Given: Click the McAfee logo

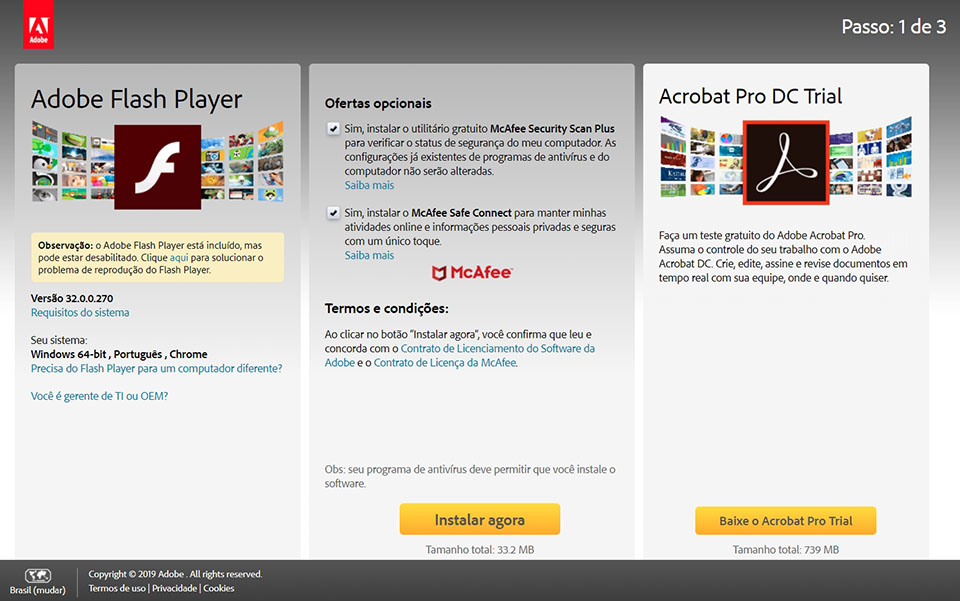Looking at the screenshot, I should coord(471,272).
